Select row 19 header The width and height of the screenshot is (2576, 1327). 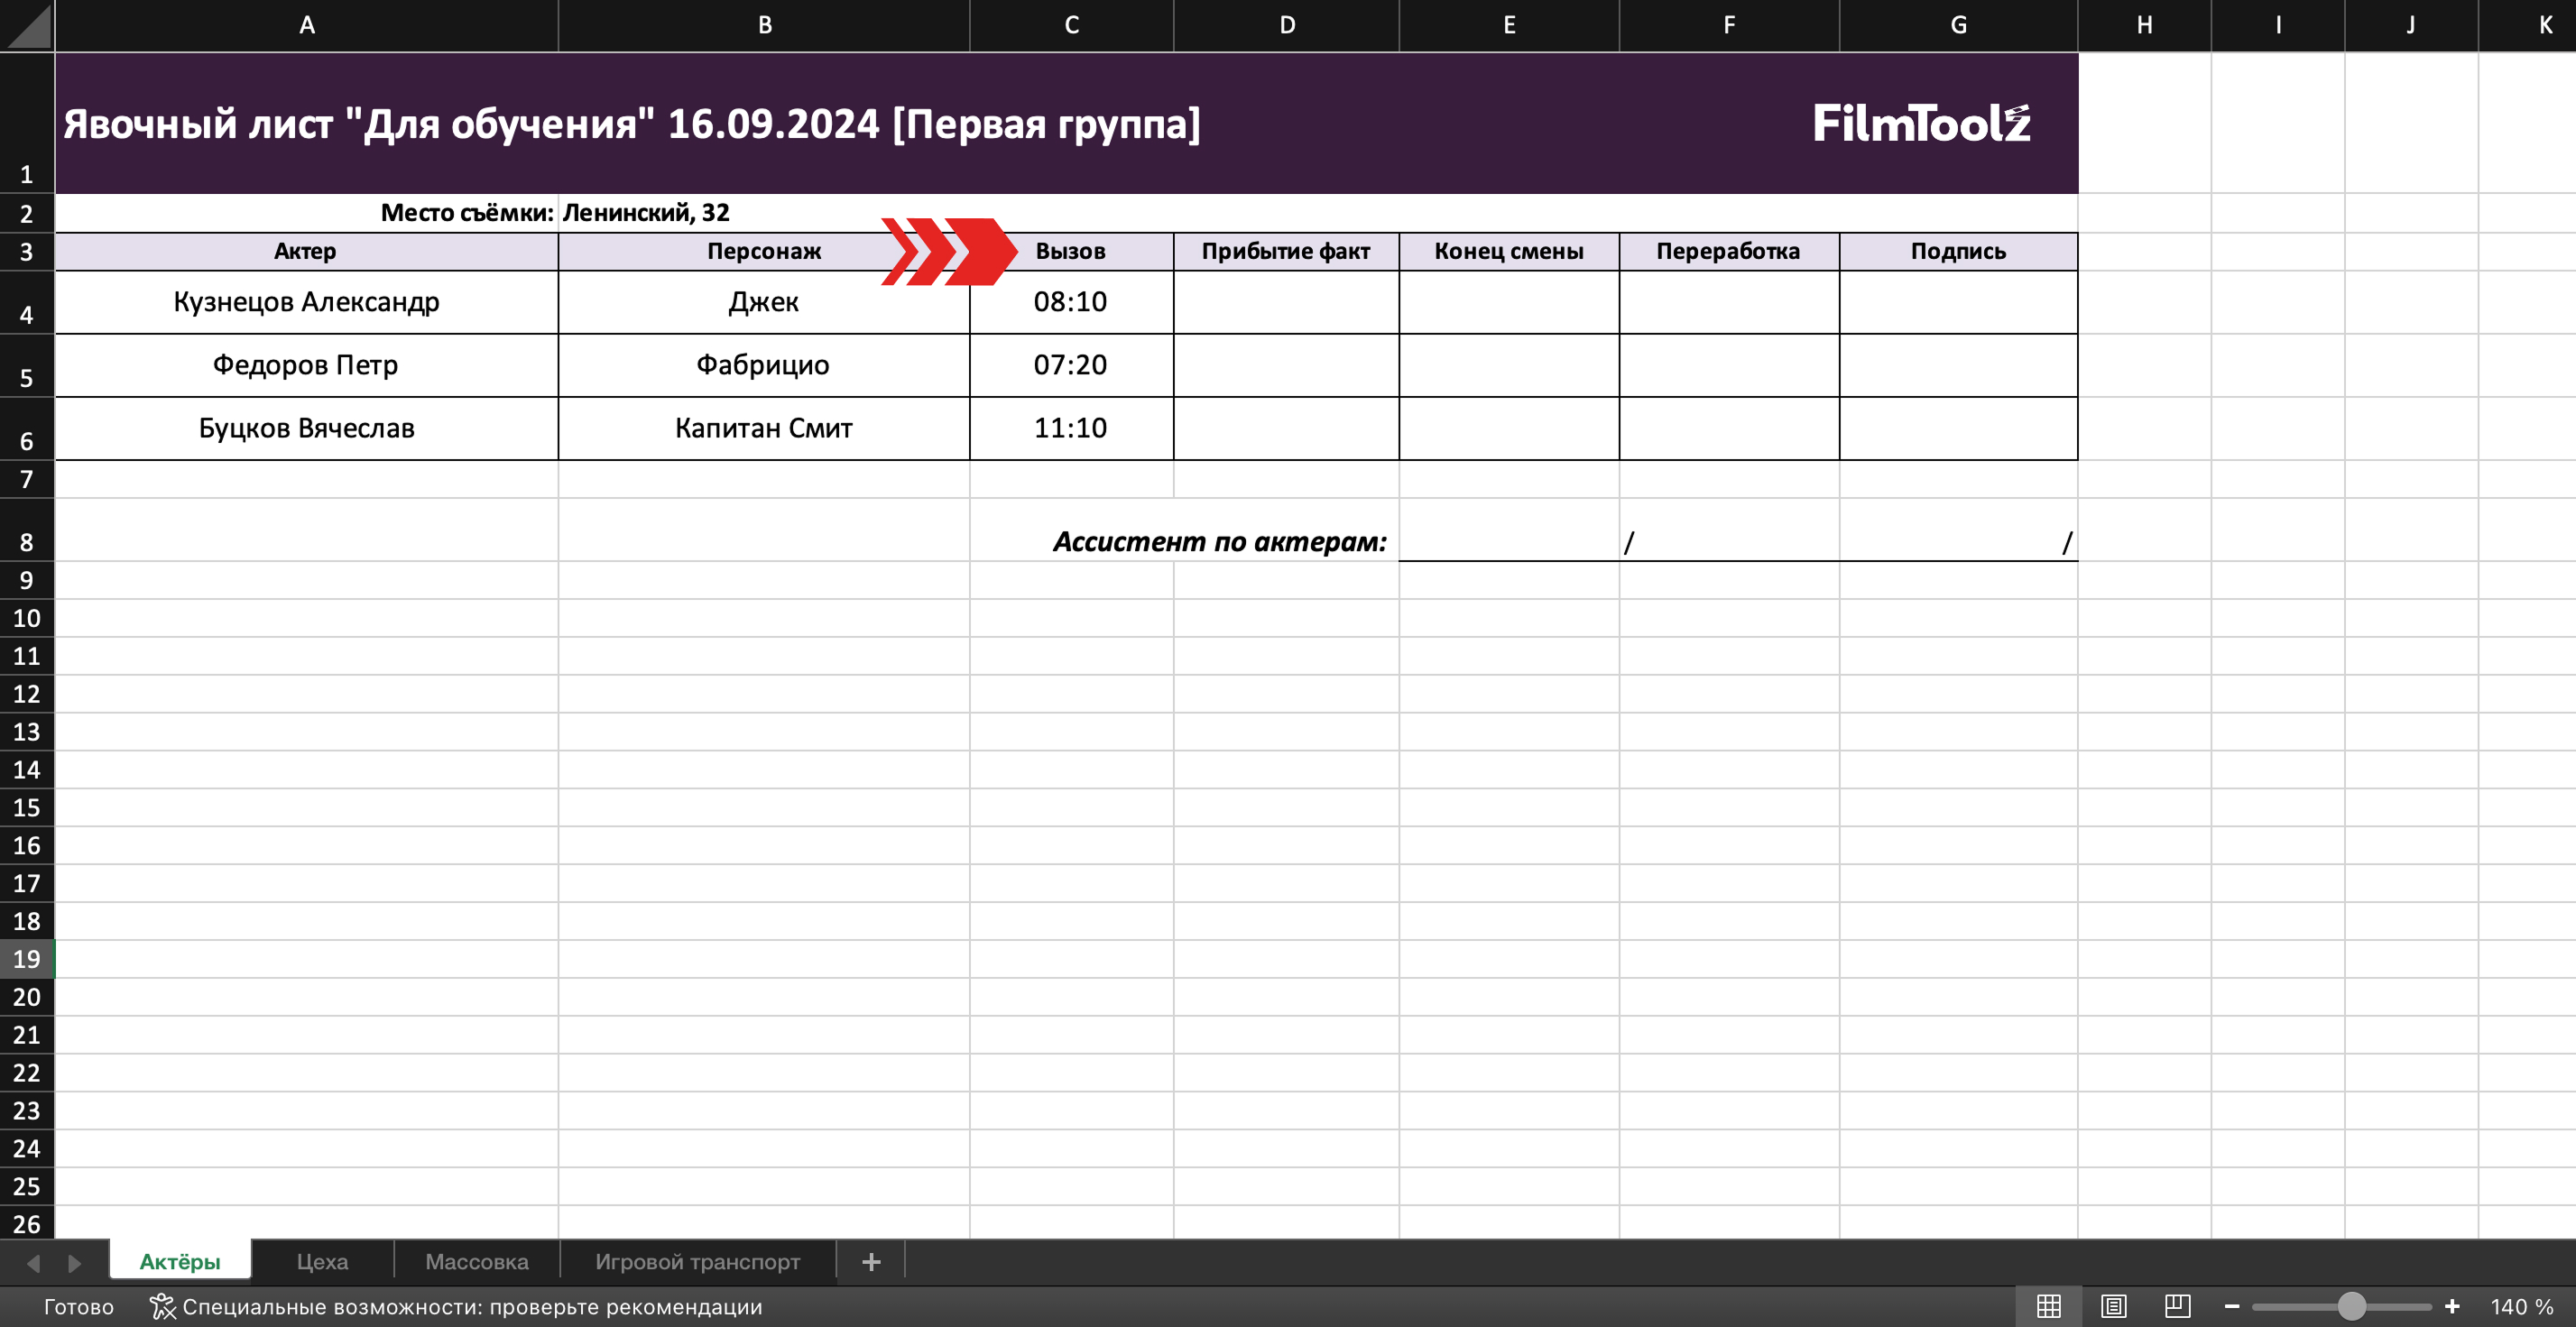point(27,959)
